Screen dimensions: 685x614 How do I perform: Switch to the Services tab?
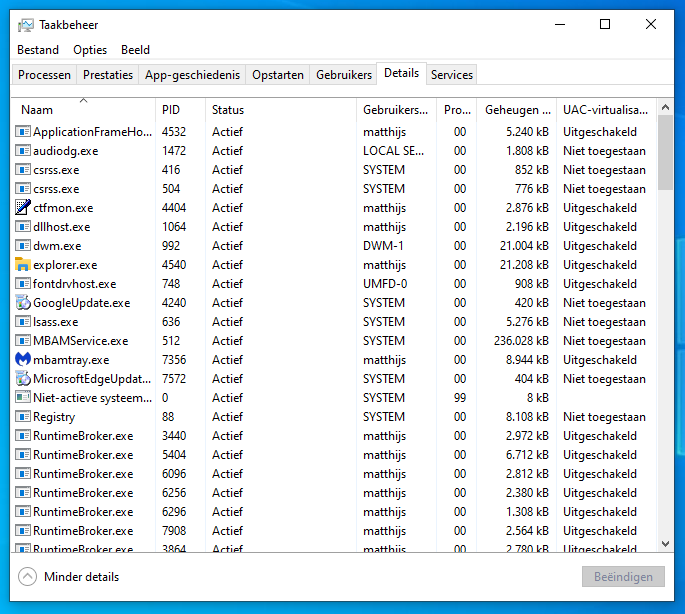[x=452, y=75]
